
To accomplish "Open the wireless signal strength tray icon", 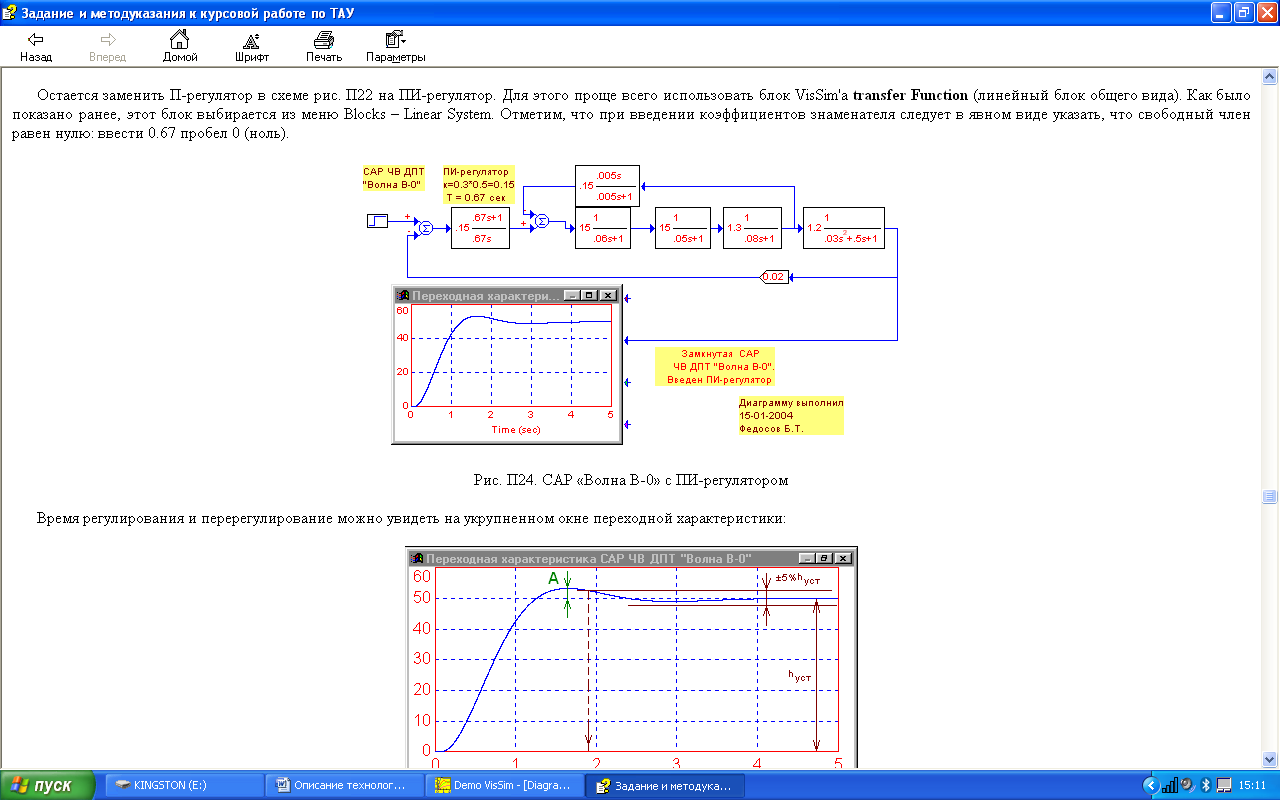I will click(x=1168, y=785).
